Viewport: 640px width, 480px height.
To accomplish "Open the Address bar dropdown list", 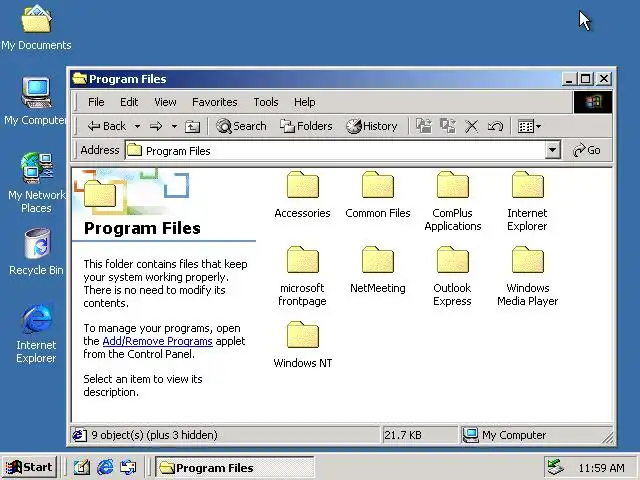I will coord(552,150).
